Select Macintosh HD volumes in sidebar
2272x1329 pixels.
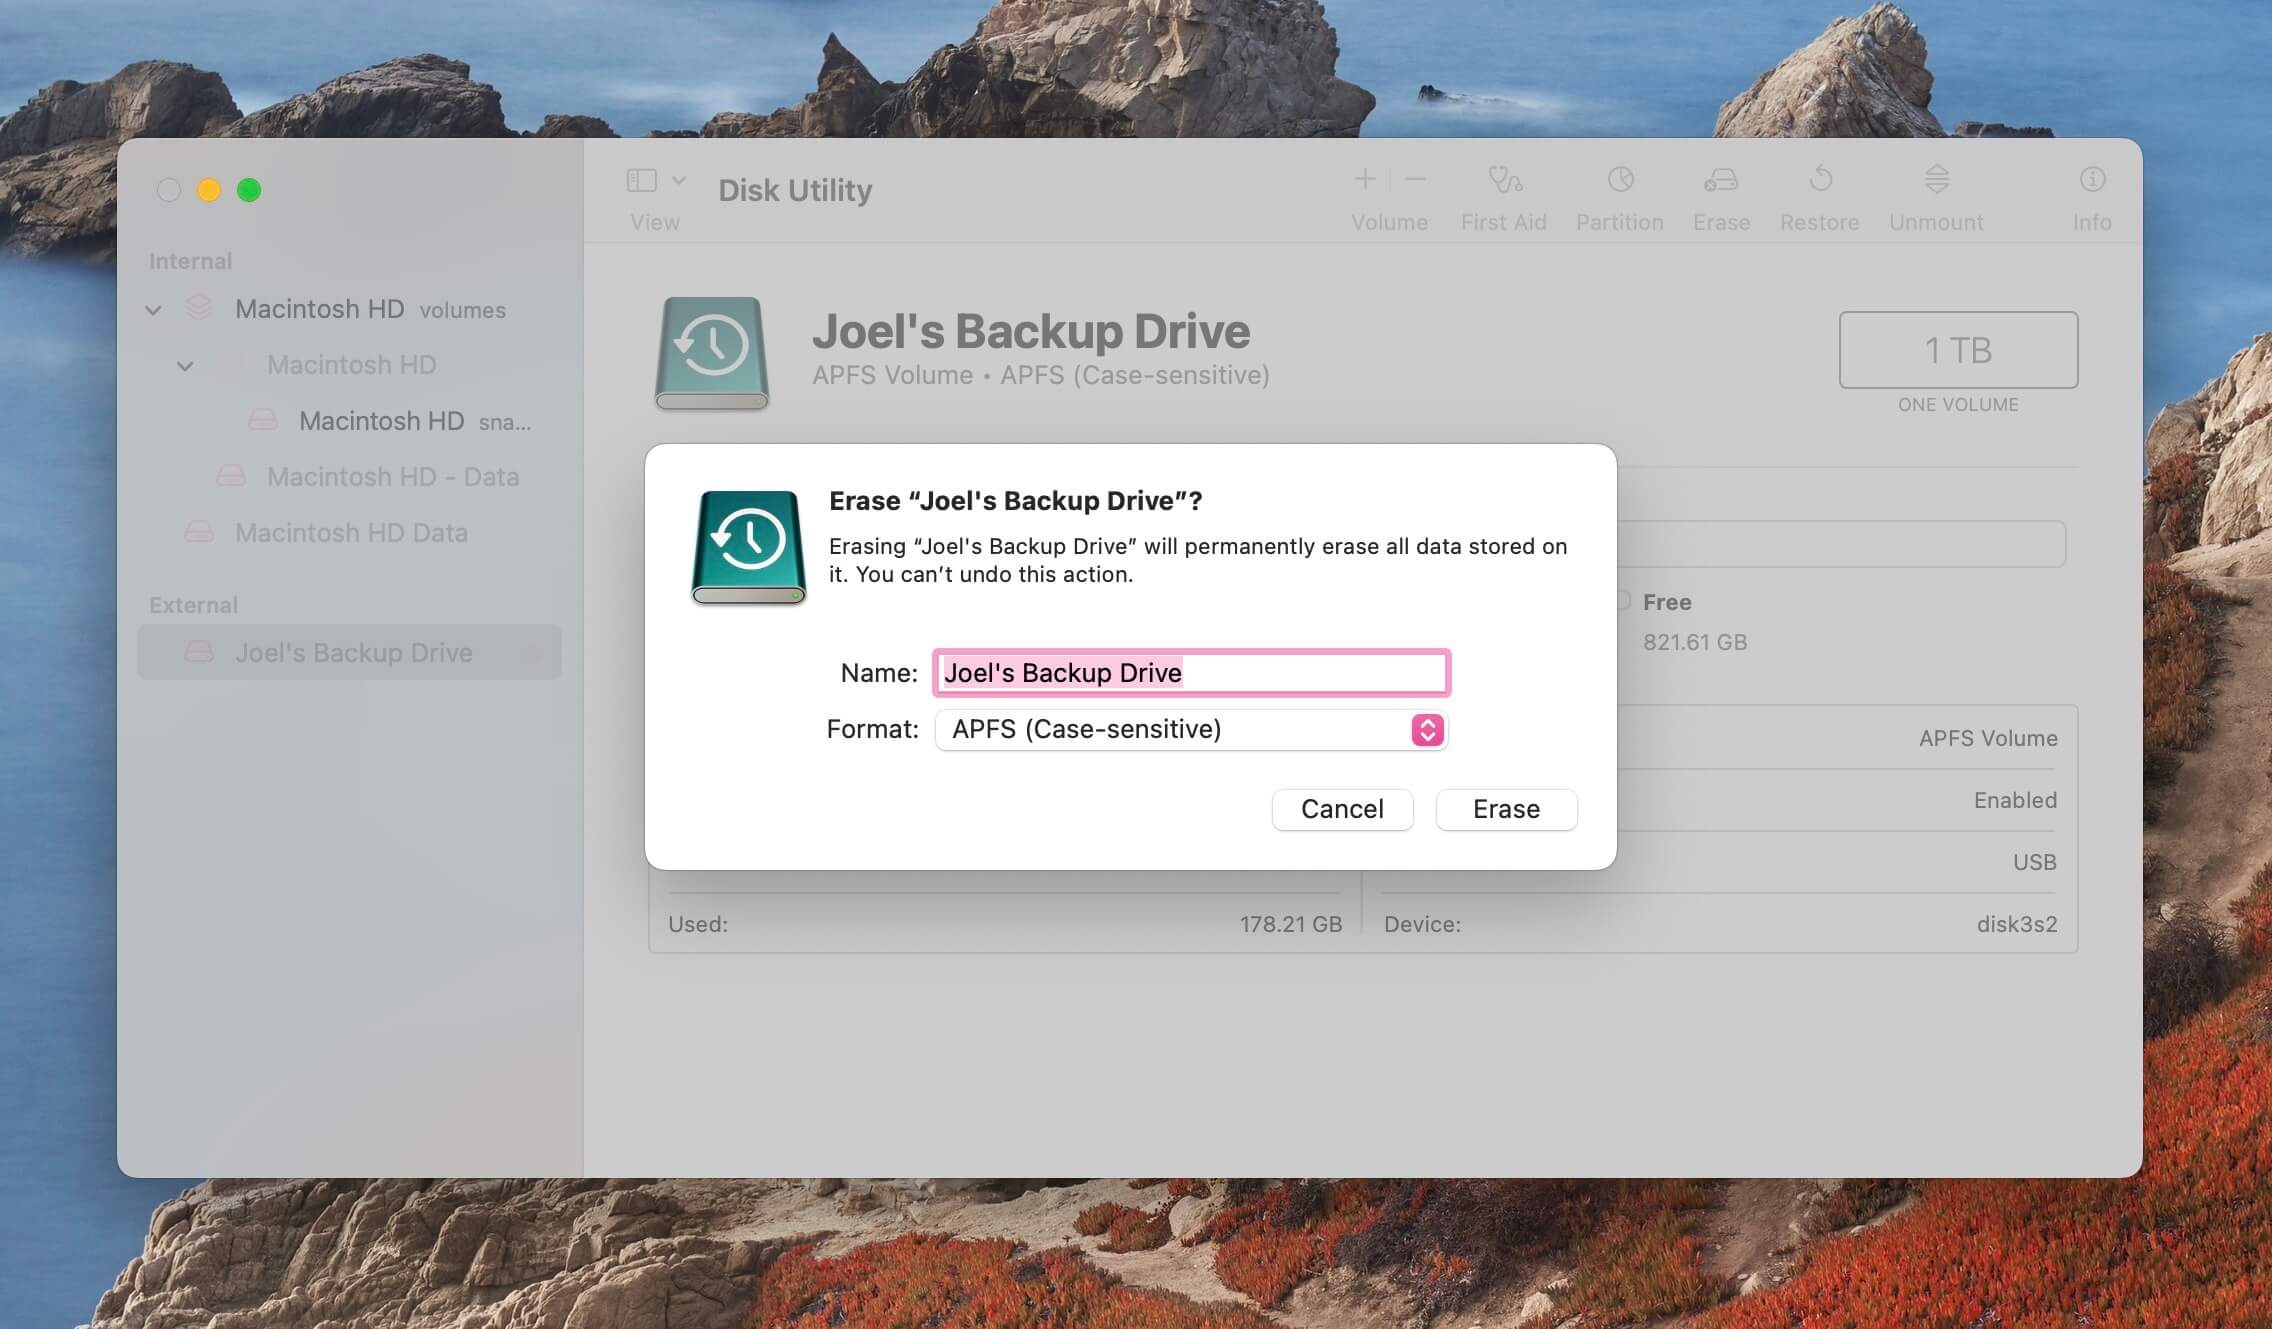pyautogui.click(x=349, y=309)
